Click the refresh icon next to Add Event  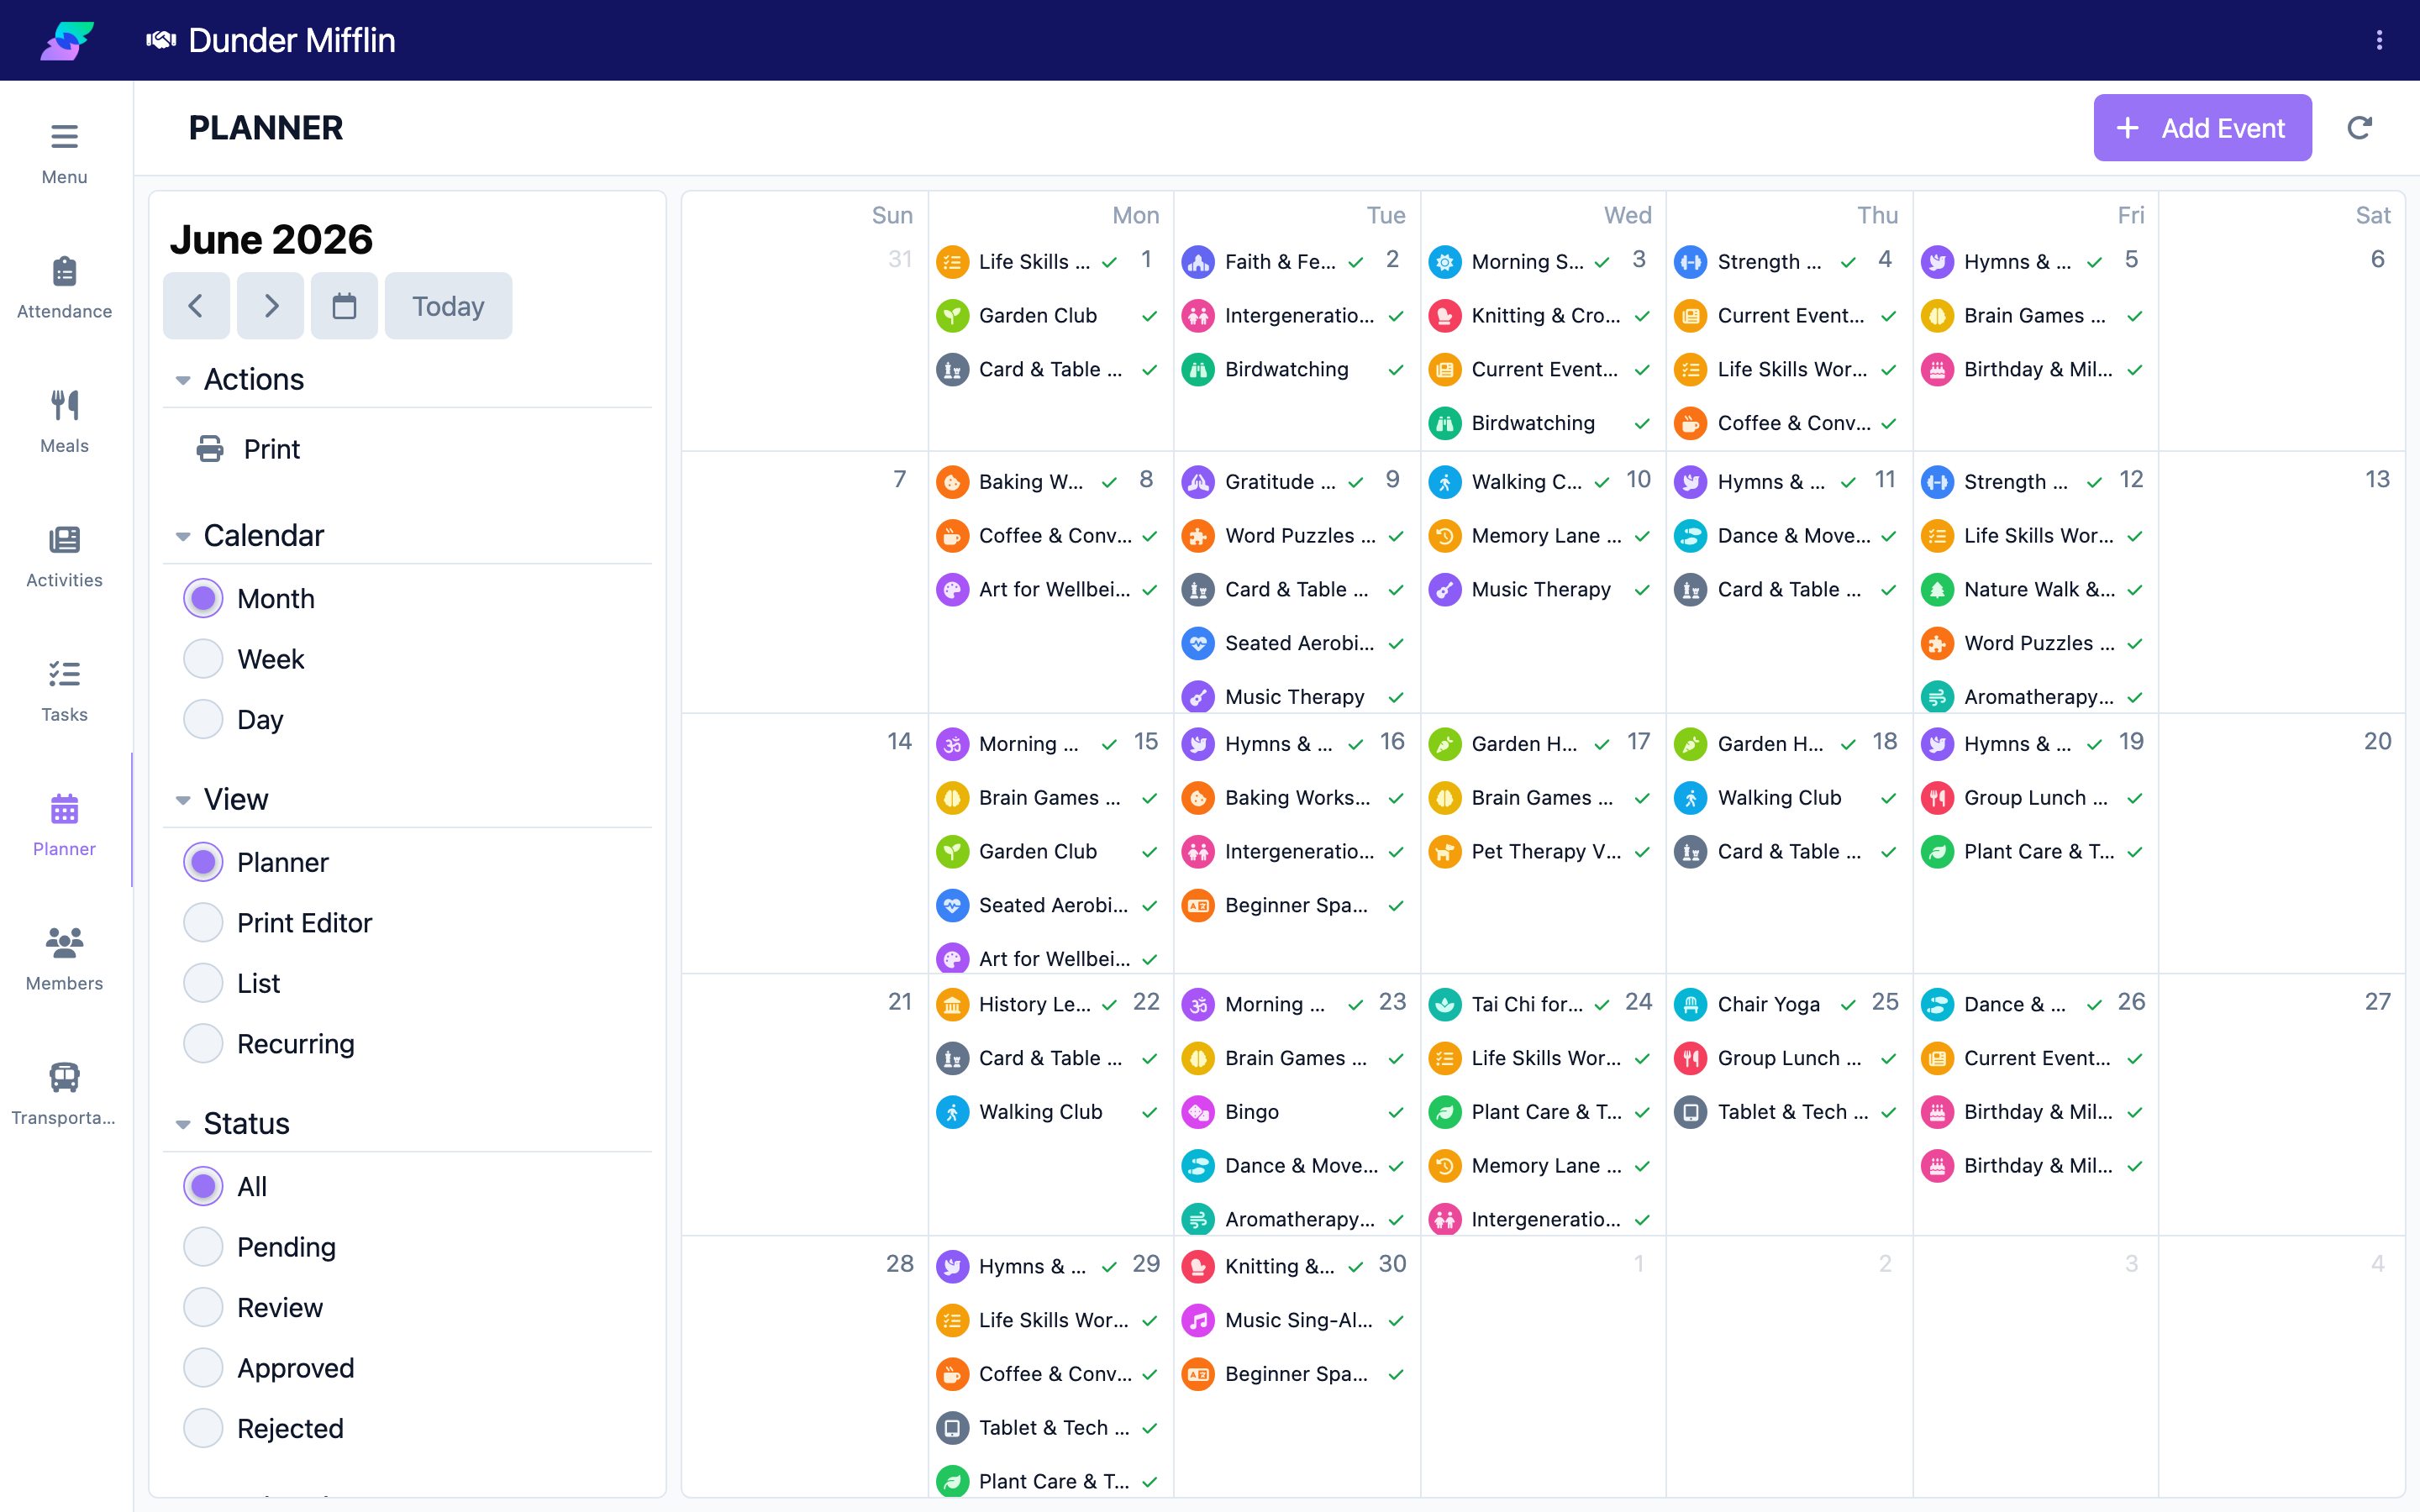[x=2359, y=128]
